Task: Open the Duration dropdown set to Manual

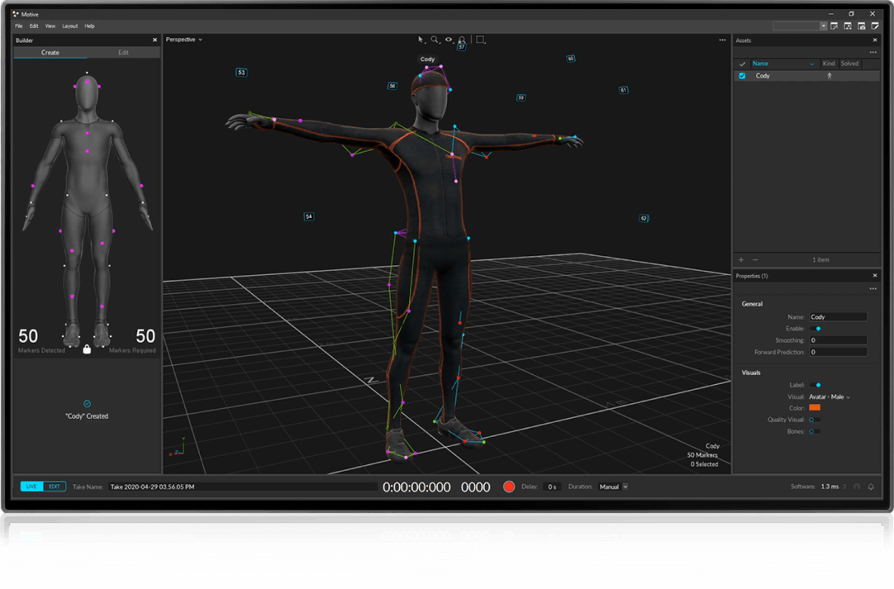Action: (x=612, y=487)
